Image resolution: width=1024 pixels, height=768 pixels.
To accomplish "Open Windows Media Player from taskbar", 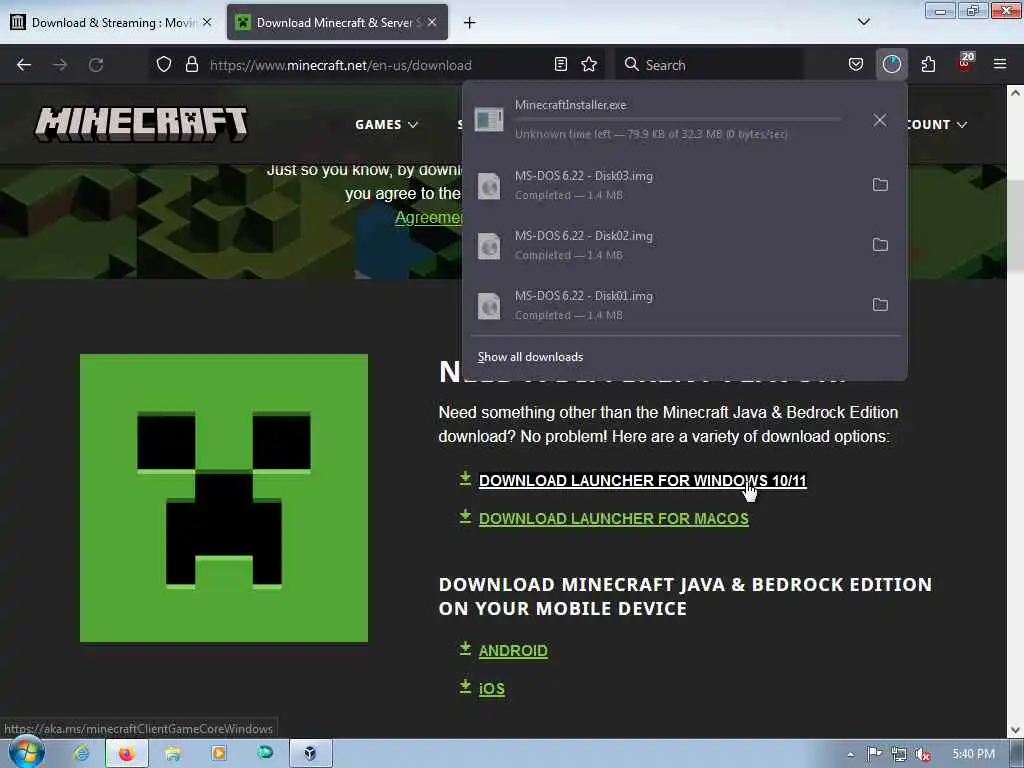I will 219,754.
